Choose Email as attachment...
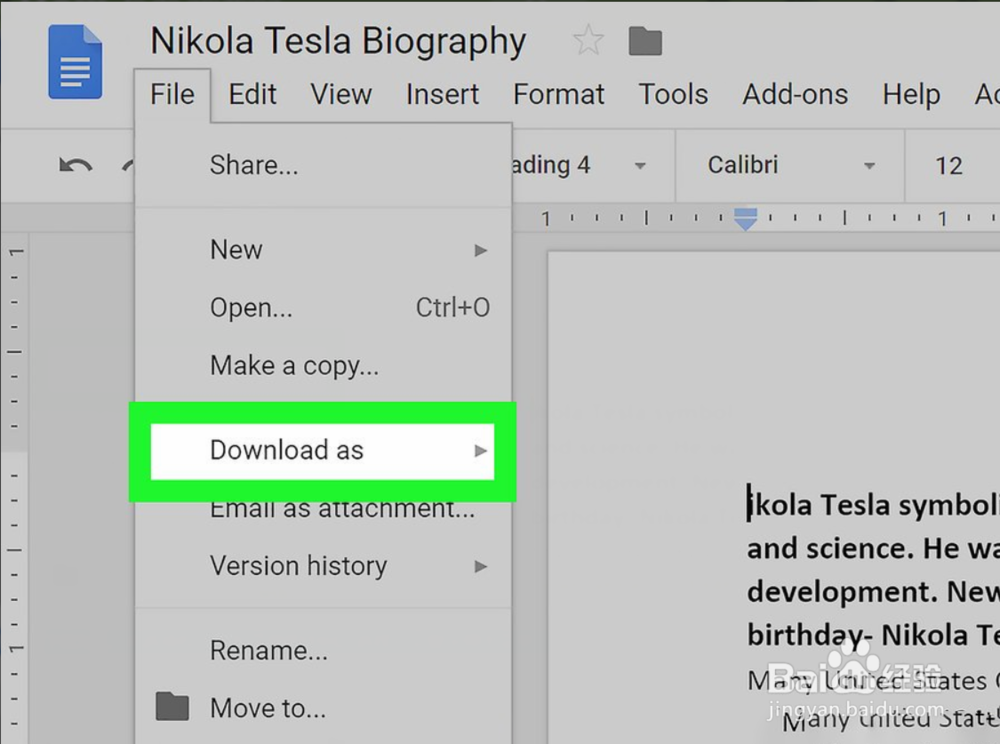Image resolution: width=1000 pixels, height=744 pixels. point(323,509)
